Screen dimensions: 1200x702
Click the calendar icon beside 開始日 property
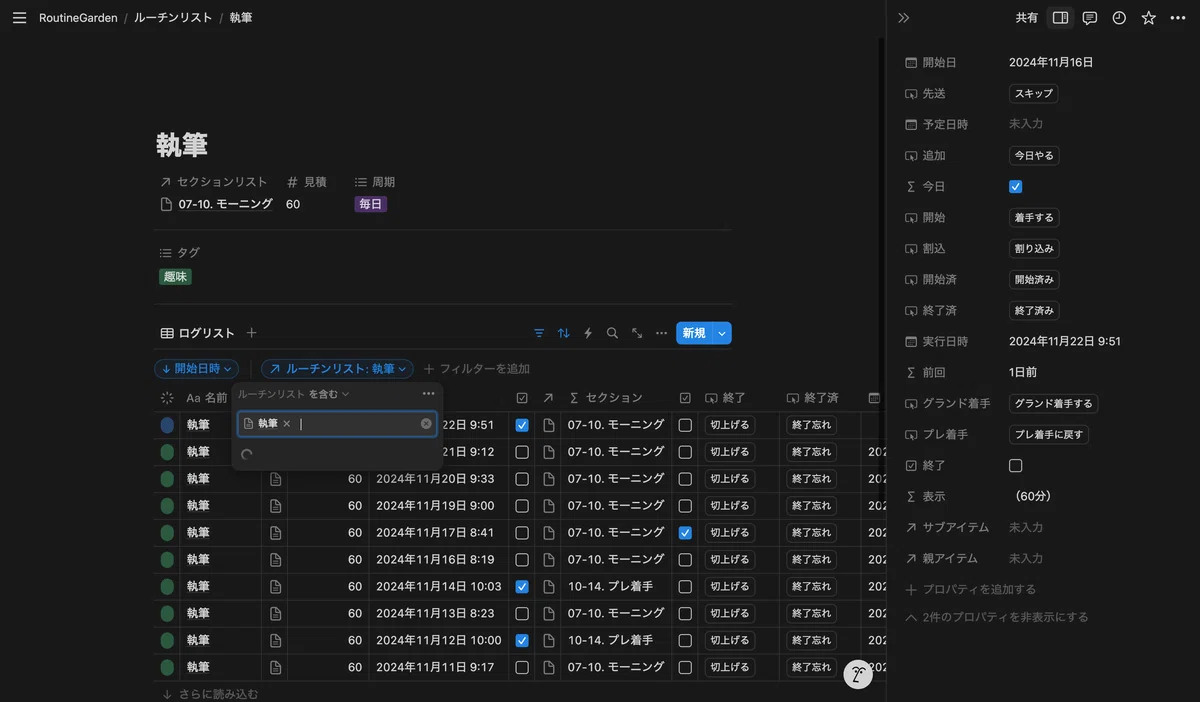tap(911, 62)
